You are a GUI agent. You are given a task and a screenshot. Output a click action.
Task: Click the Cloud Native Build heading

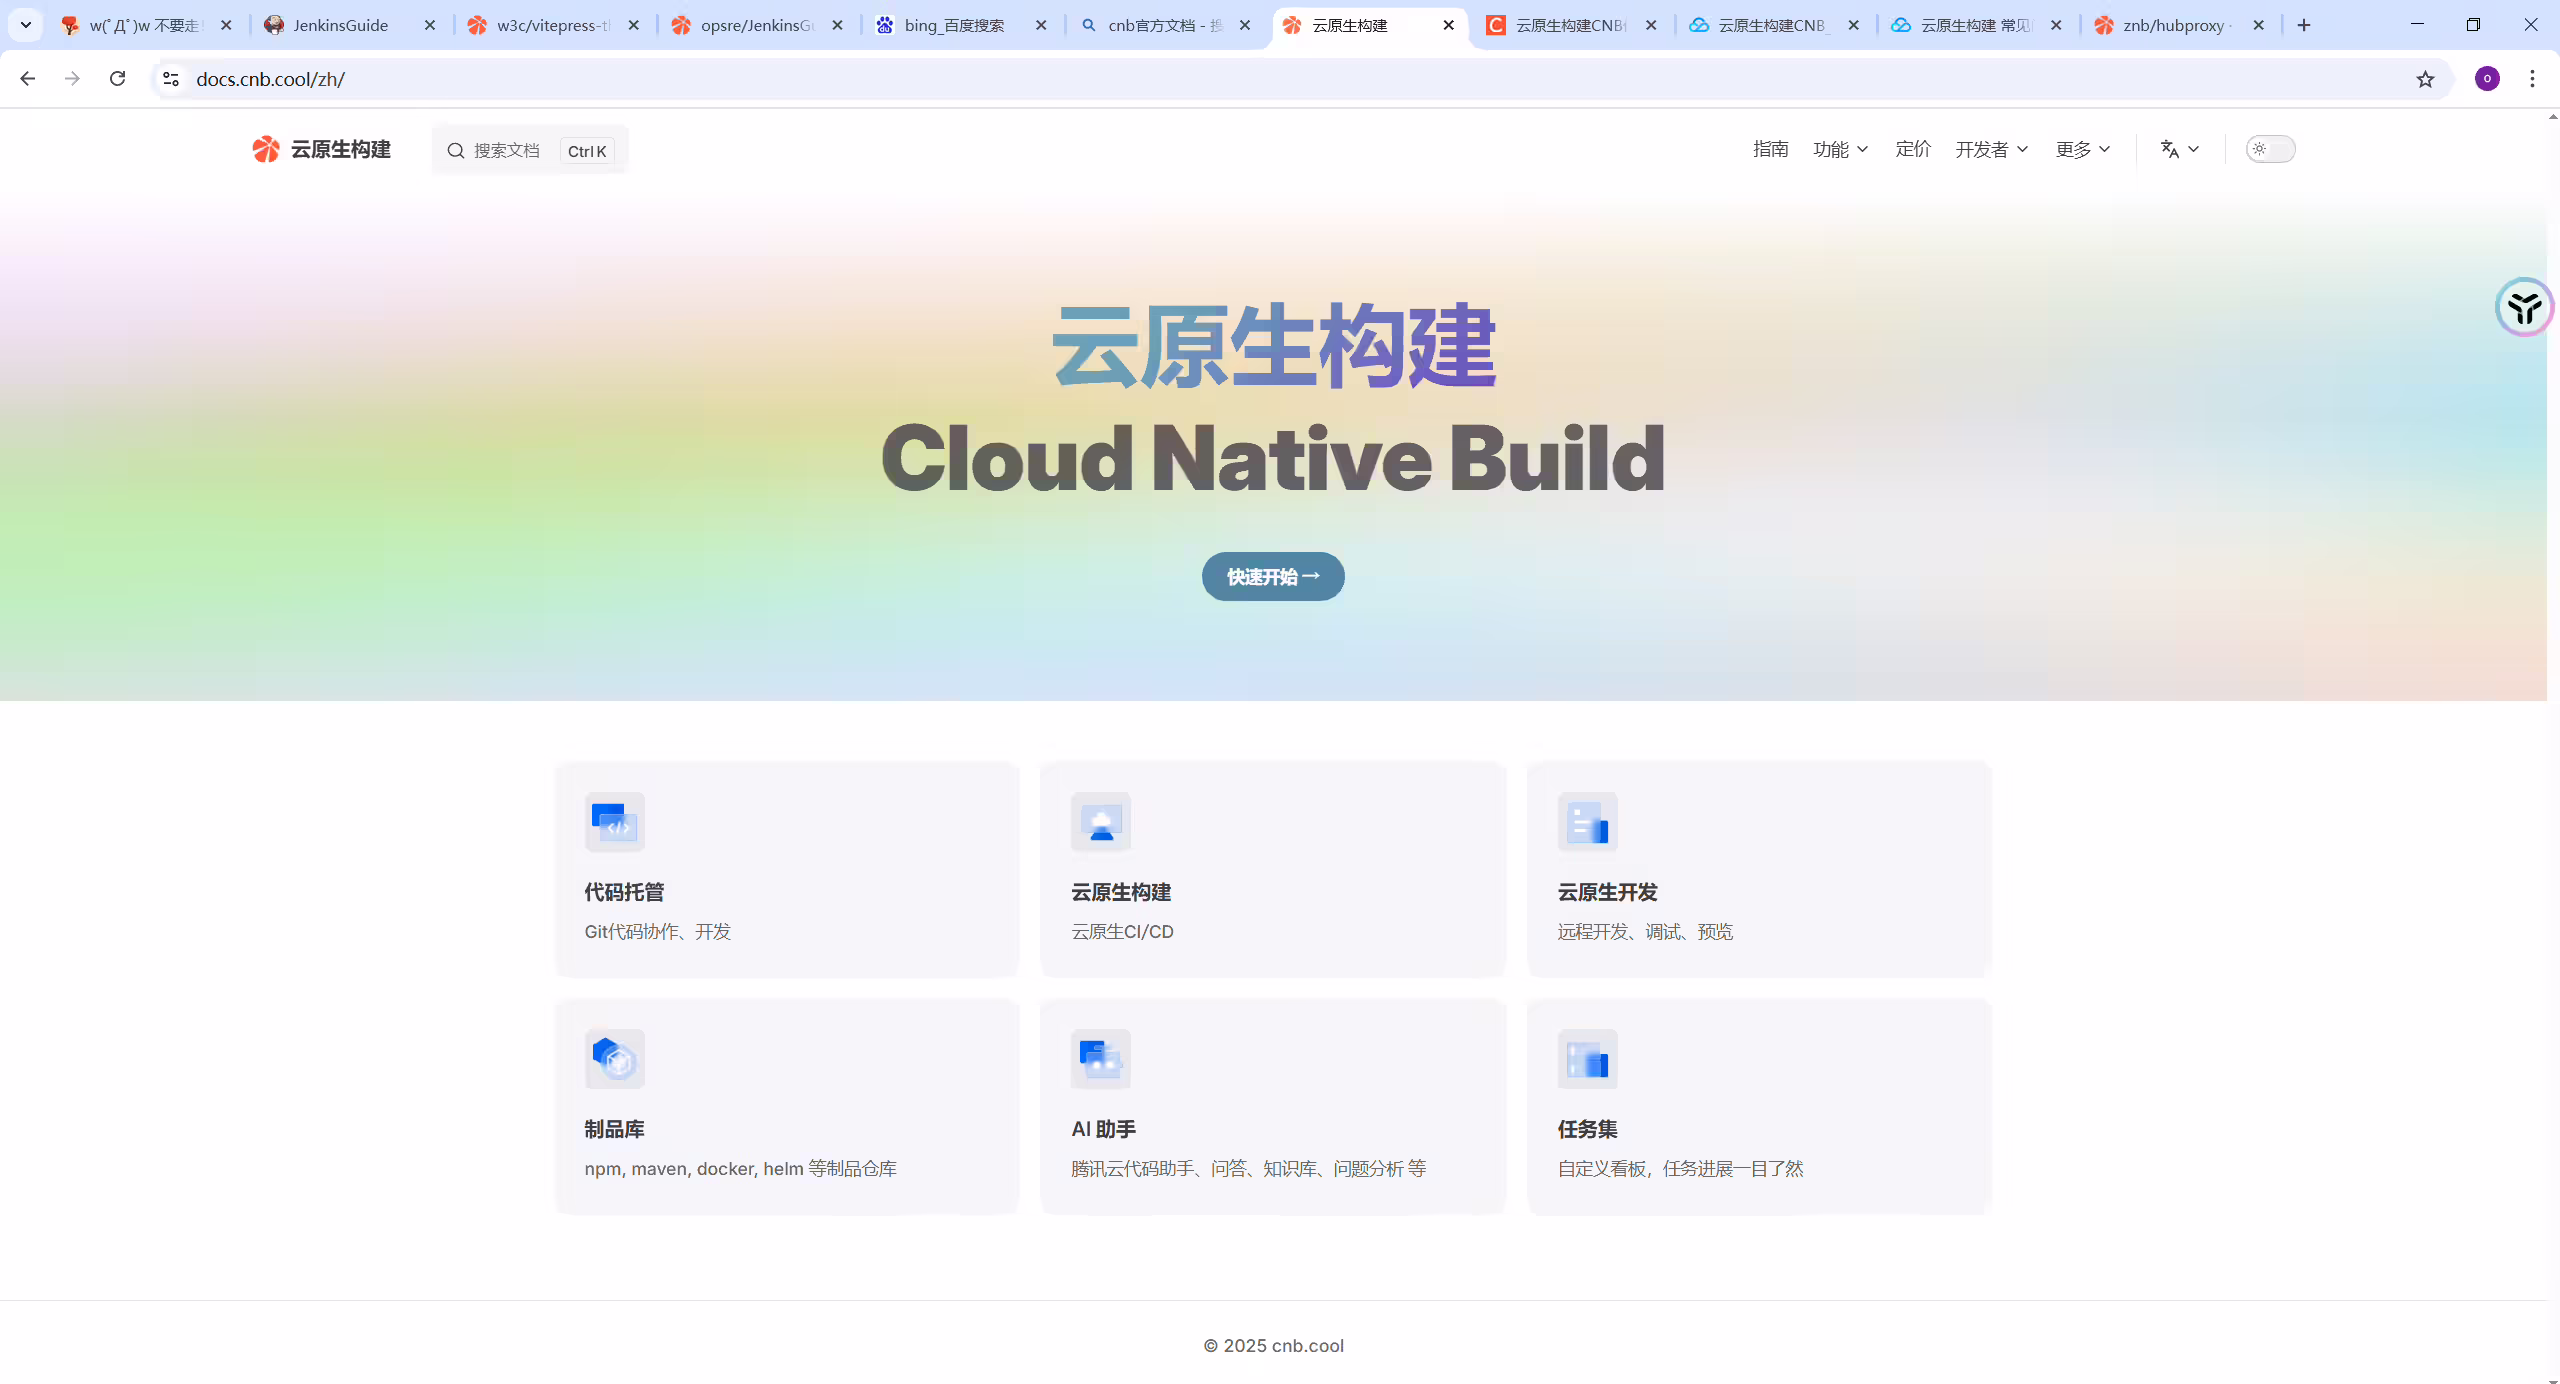click(1273, 458)
